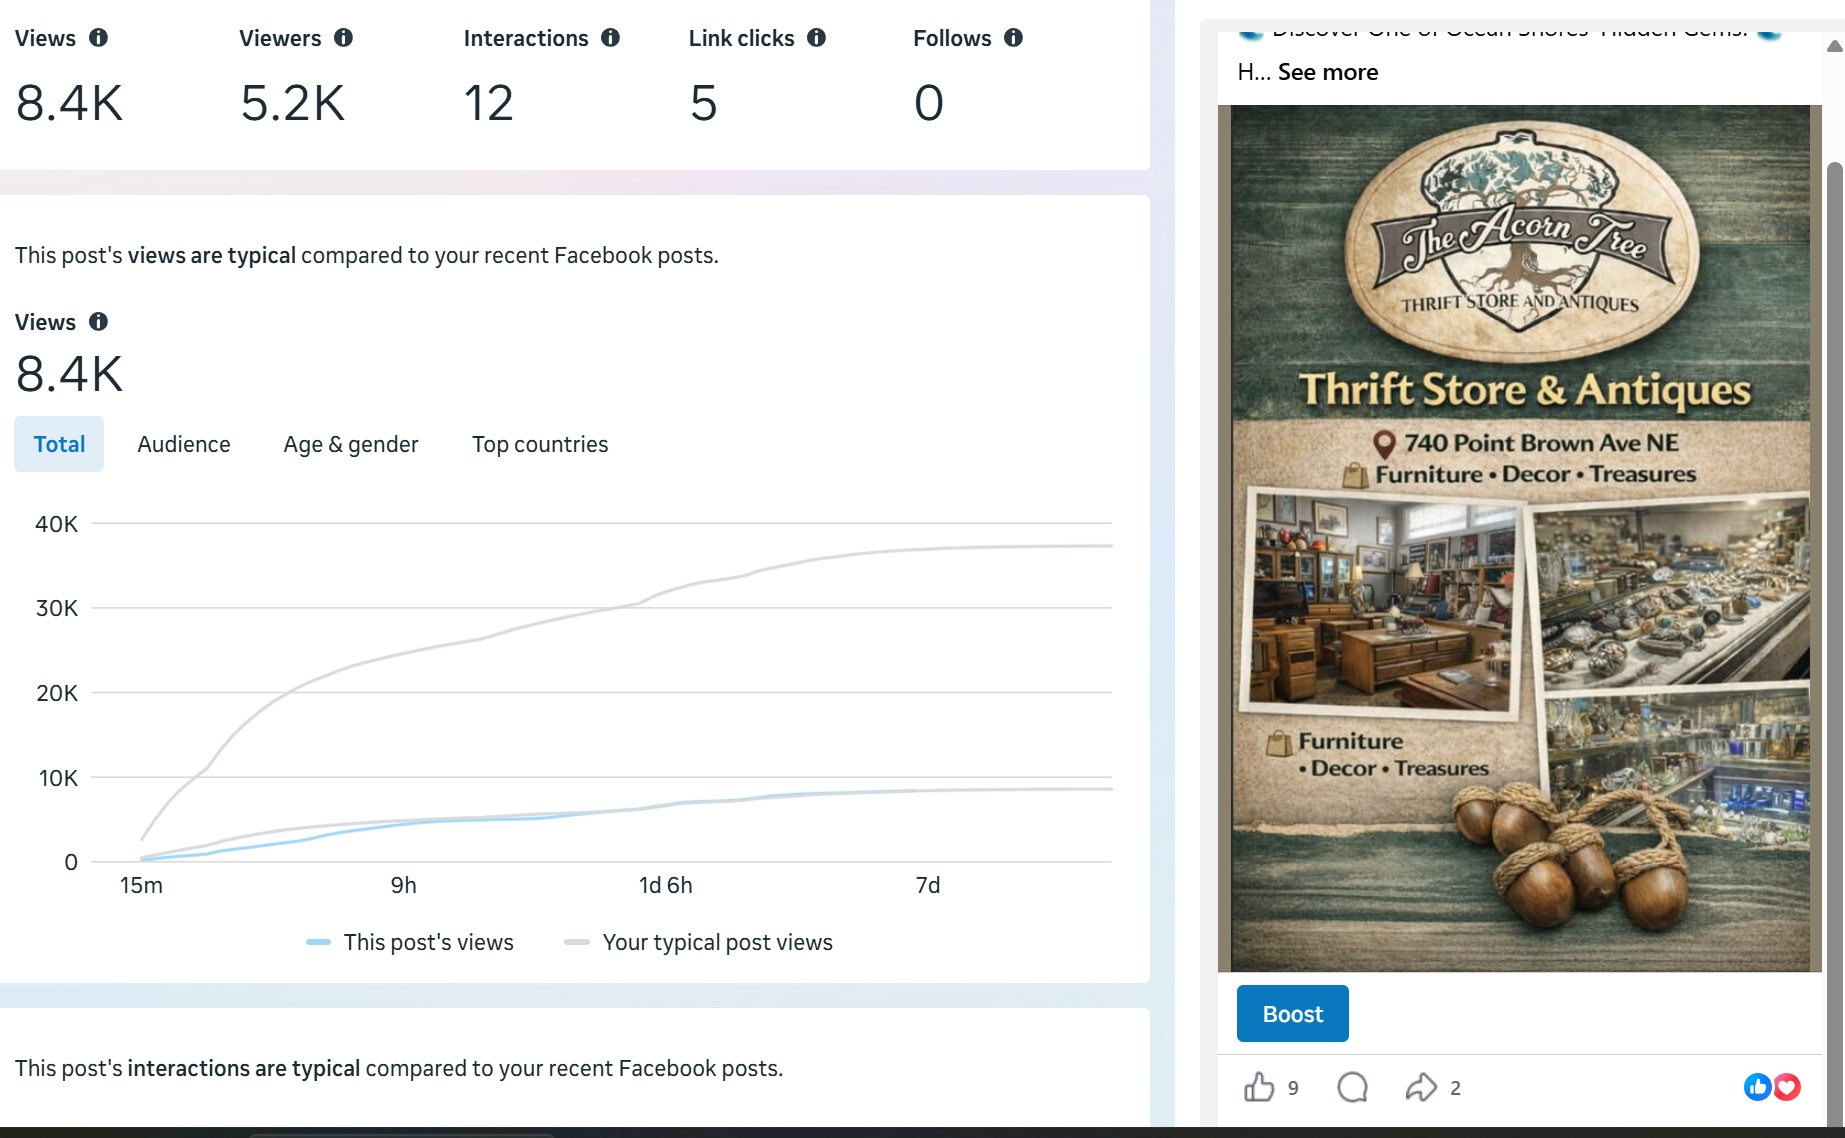Click the large 8.4K chart total
This screenshot has width=1845, height=1138.
point(69,374)
